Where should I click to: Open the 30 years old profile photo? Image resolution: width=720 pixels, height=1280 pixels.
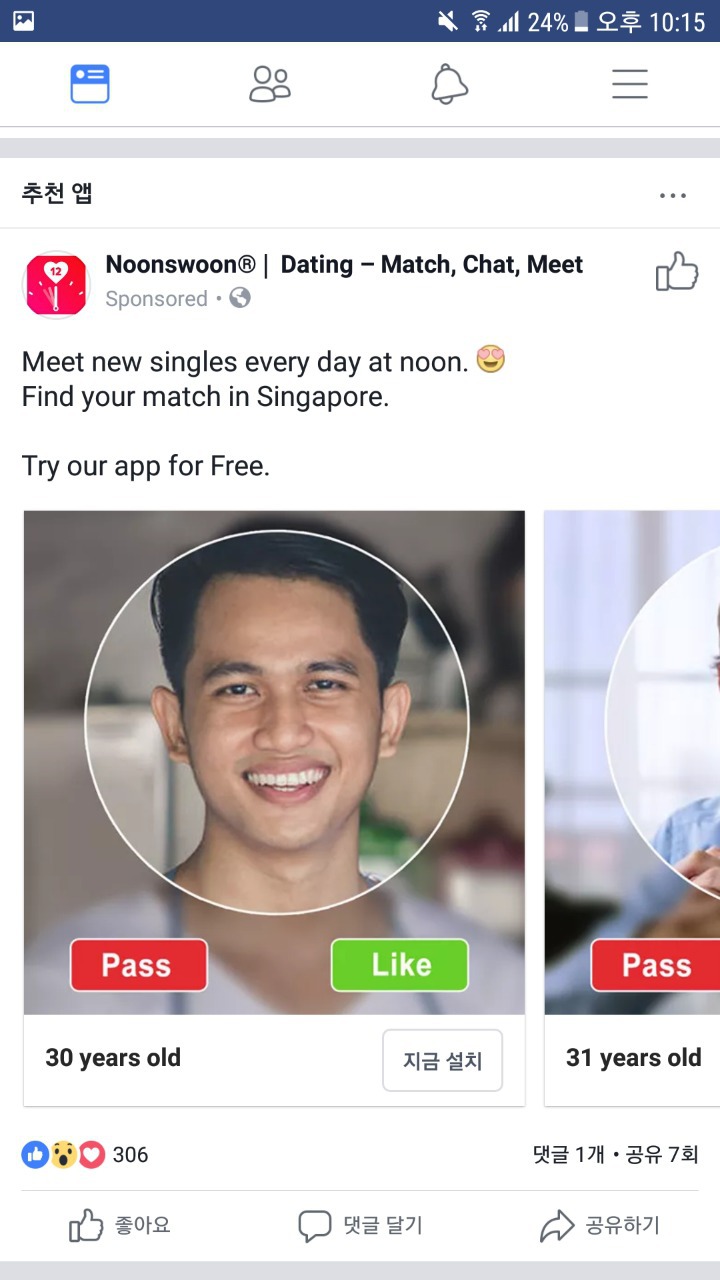[x=275, y=762]
